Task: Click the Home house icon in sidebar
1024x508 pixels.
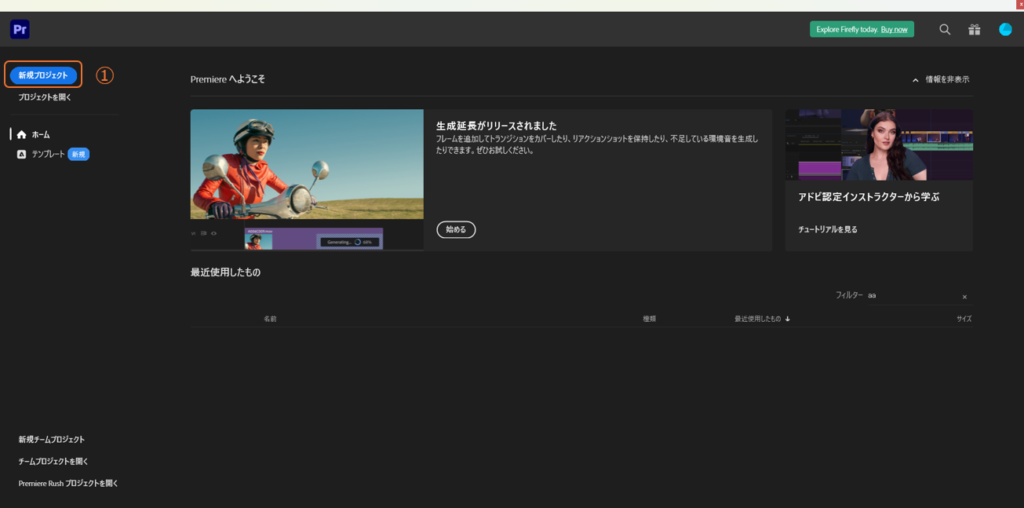Action: 21,134
